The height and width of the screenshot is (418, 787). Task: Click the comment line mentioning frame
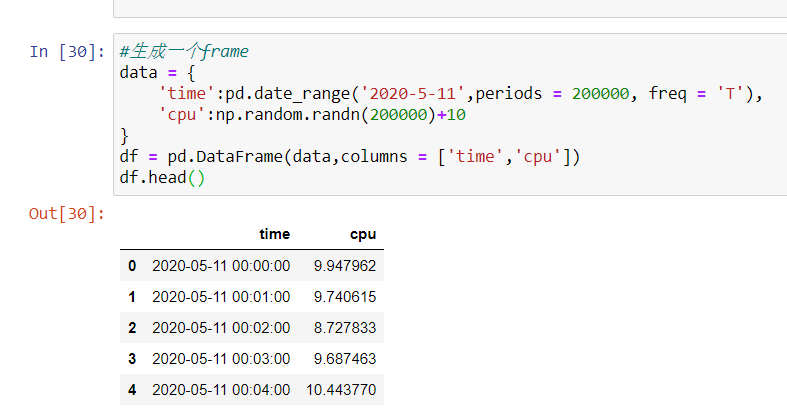point(184,52)
